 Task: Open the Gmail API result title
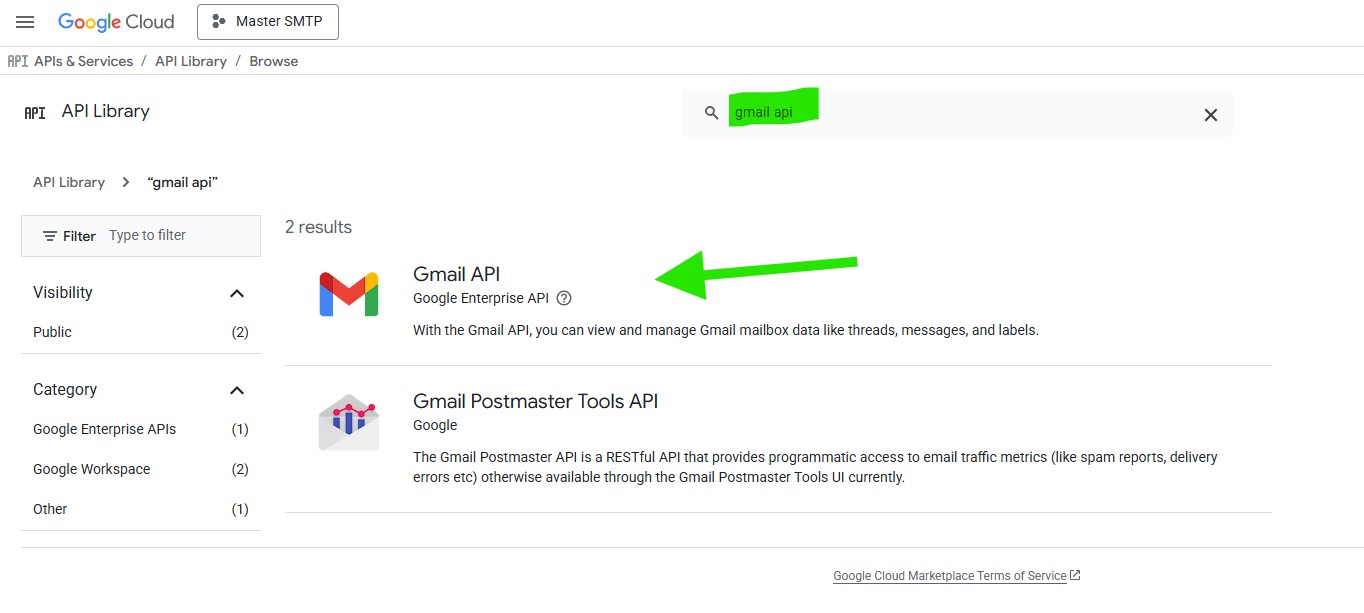[456, 274]
